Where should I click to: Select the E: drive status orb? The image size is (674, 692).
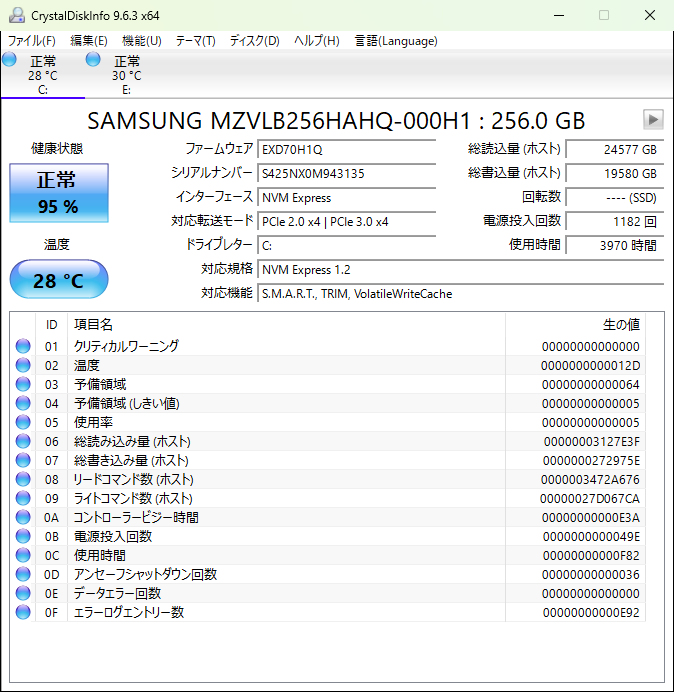[x=93, y=61]
